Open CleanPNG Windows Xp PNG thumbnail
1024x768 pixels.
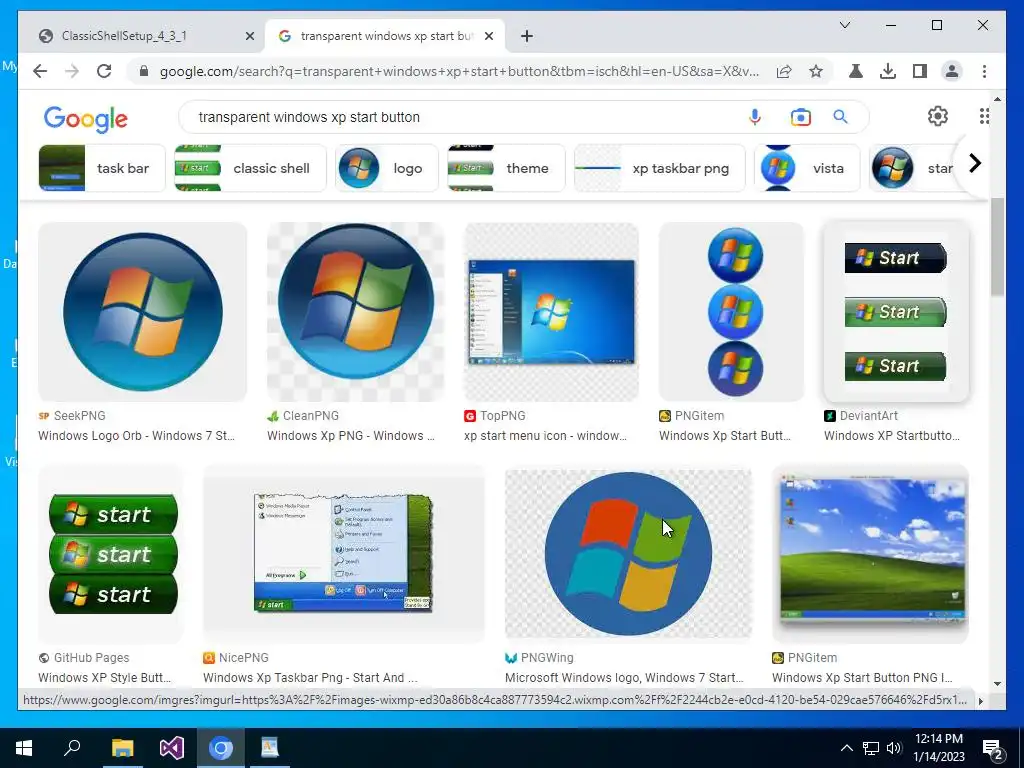tap(355, 312)
